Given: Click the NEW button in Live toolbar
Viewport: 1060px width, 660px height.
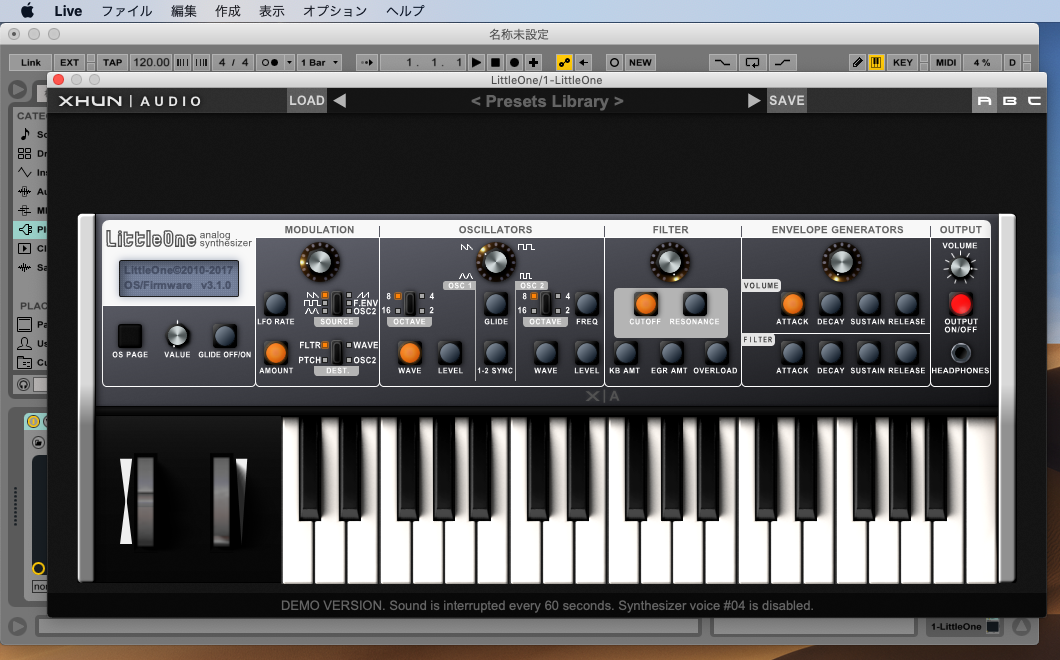Looking at the screenshot, I should click(640, 62).
